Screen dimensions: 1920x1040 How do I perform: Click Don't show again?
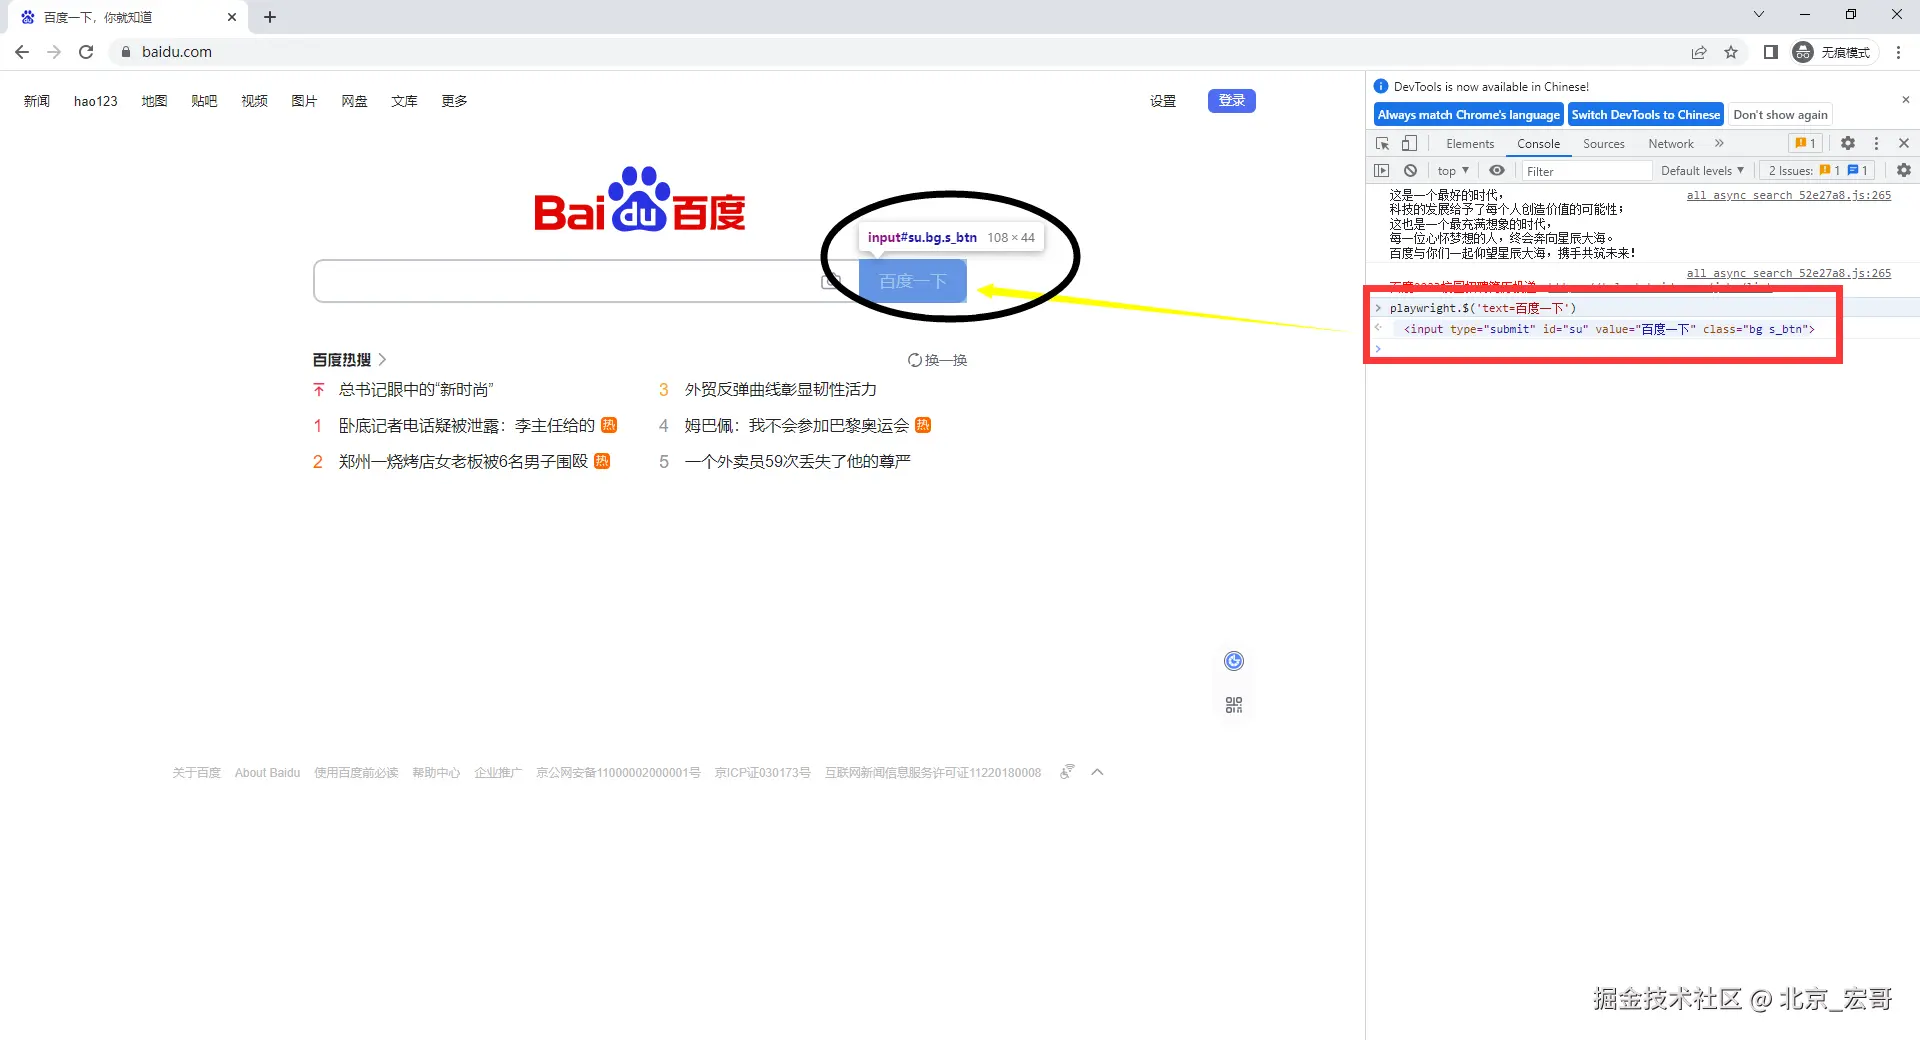(x=1780, y=115)
